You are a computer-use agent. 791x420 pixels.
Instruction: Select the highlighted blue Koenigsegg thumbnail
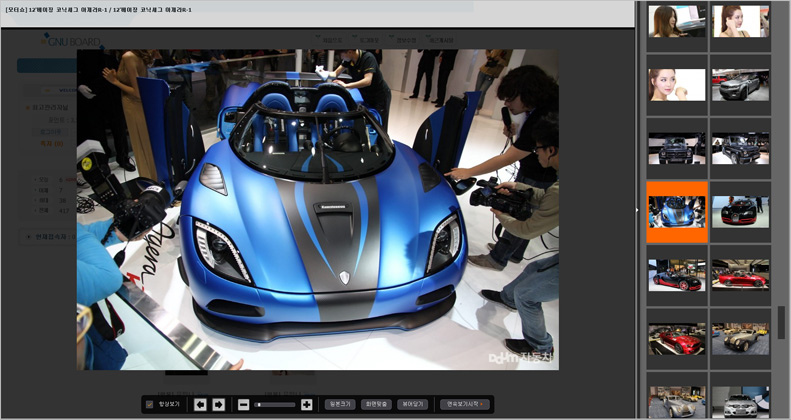pos(676,212)
